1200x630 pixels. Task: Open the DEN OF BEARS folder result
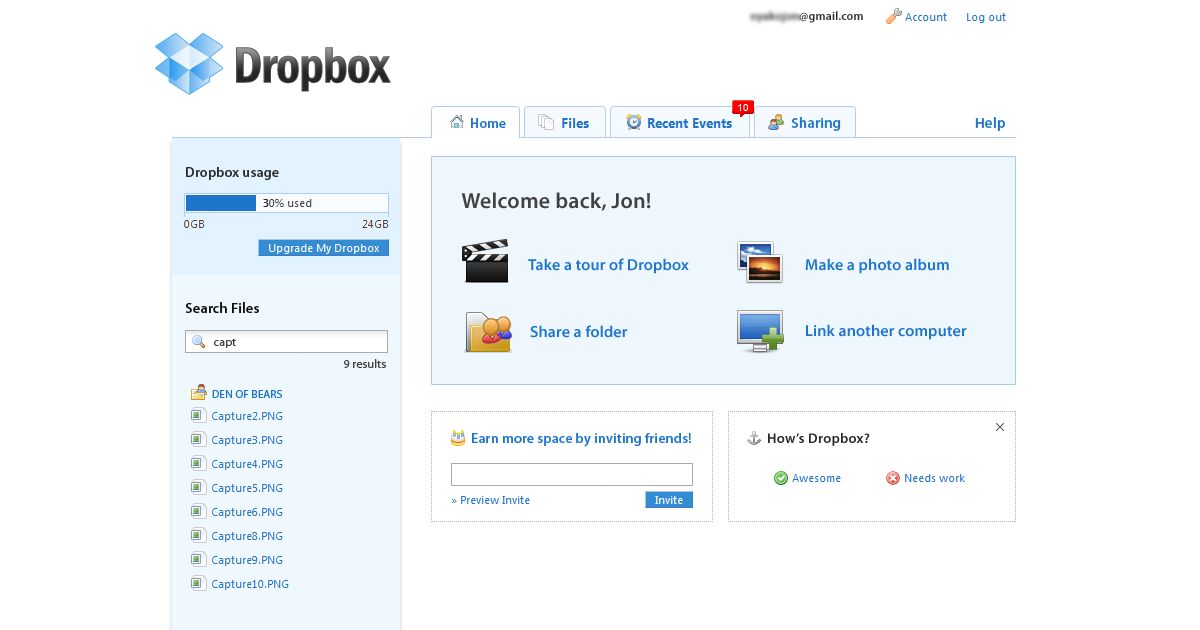[x=246, y=394]
